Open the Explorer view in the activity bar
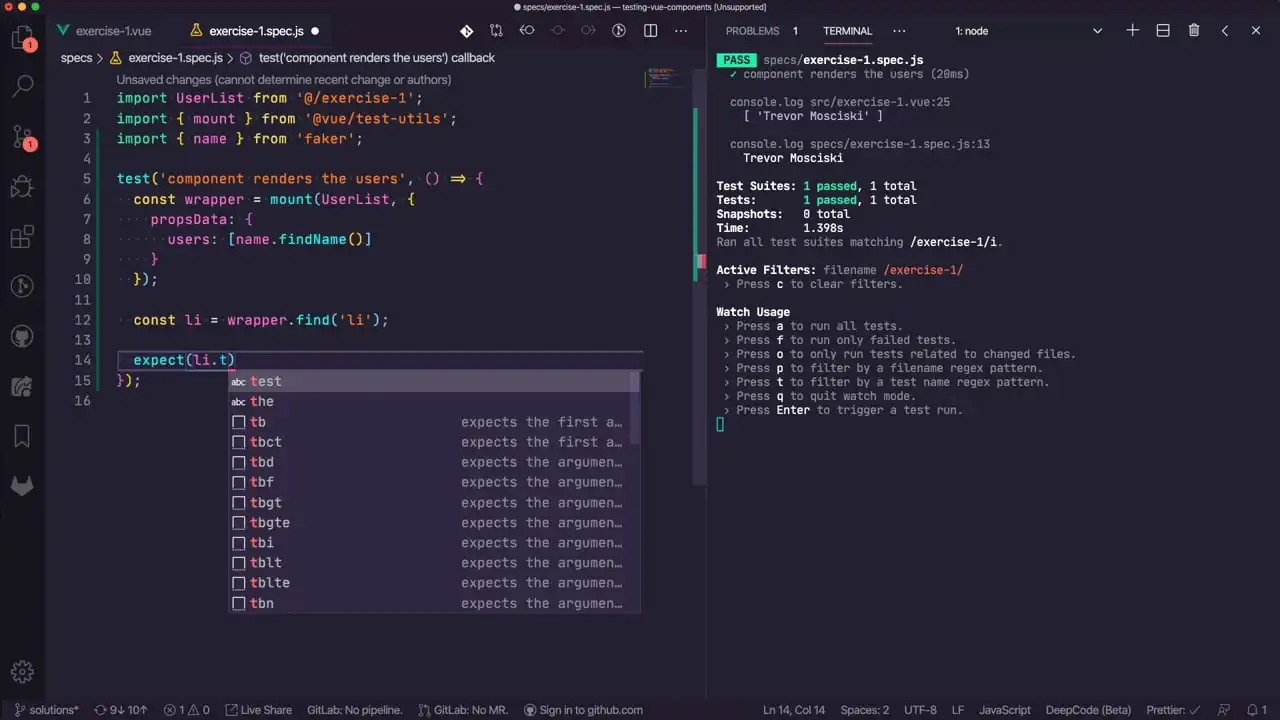This screenshot has width=1280, height=720. coord(22,39)
